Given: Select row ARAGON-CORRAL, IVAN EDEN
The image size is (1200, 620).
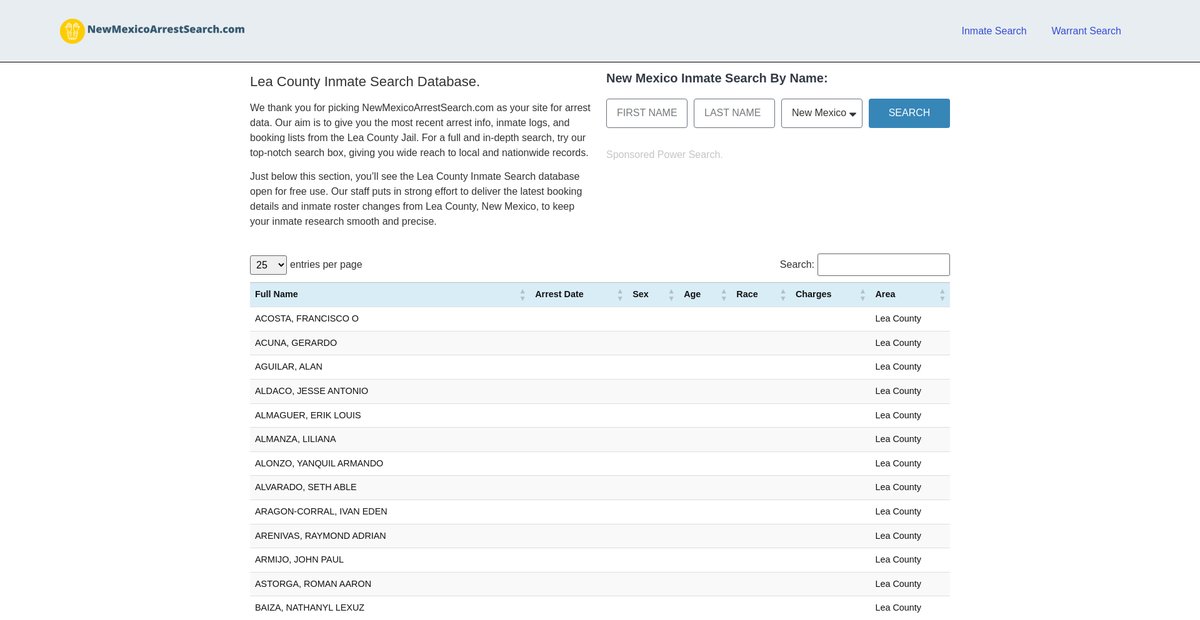Looking at the screenshot, I should pyautogui.click(x=600, y=512).
